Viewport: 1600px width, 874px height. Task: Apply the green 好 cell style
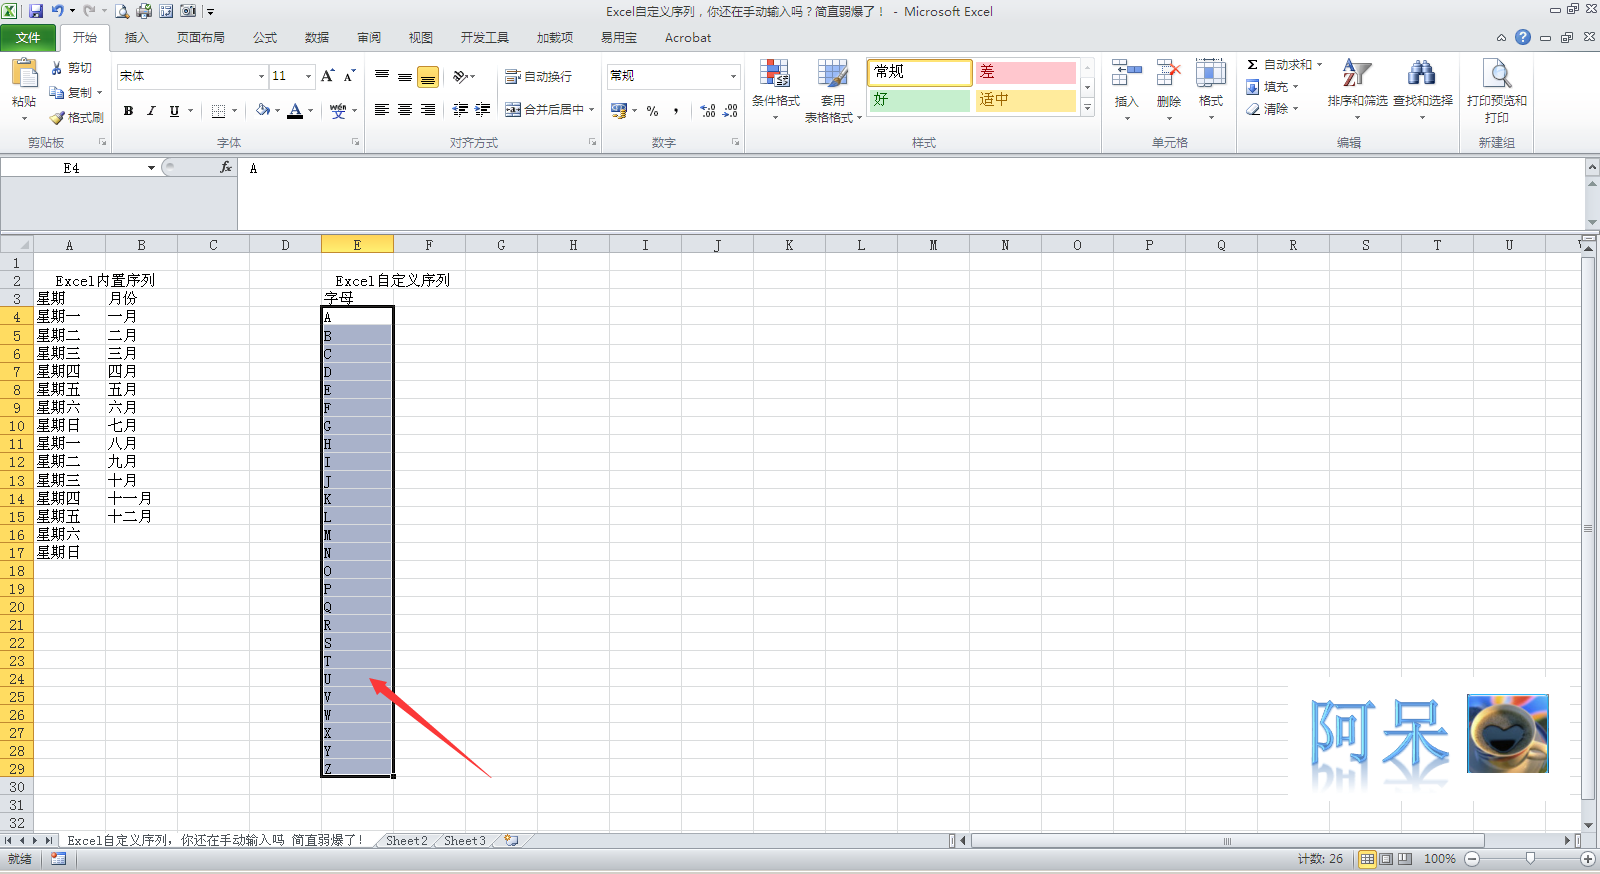pos(919,100)
